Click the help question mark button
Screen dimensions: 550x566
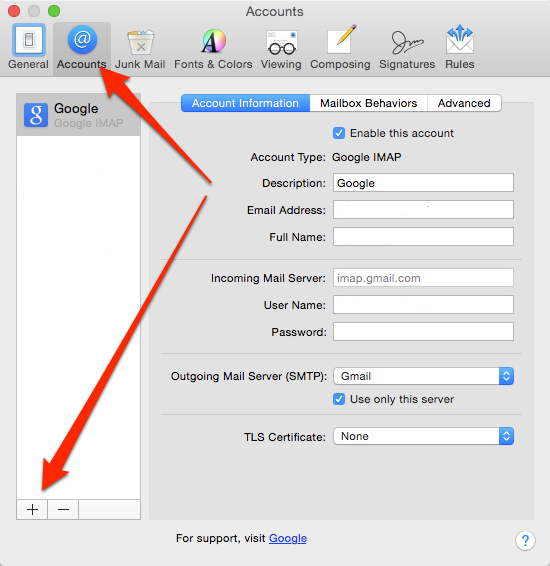pyautogui.click(x=525, y=540)
